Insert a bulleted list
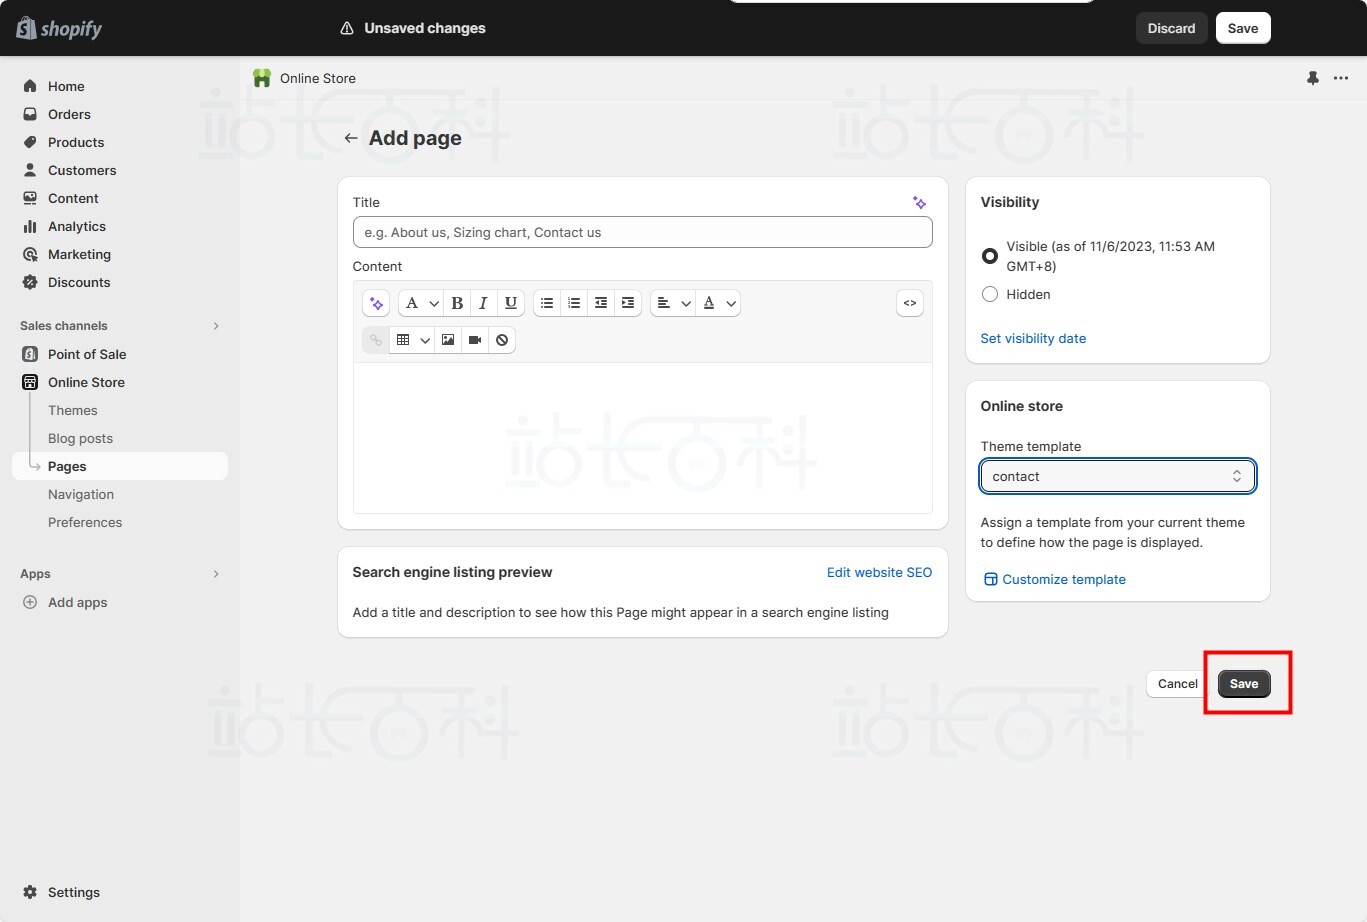1367x922 pixels. point(547,303)
